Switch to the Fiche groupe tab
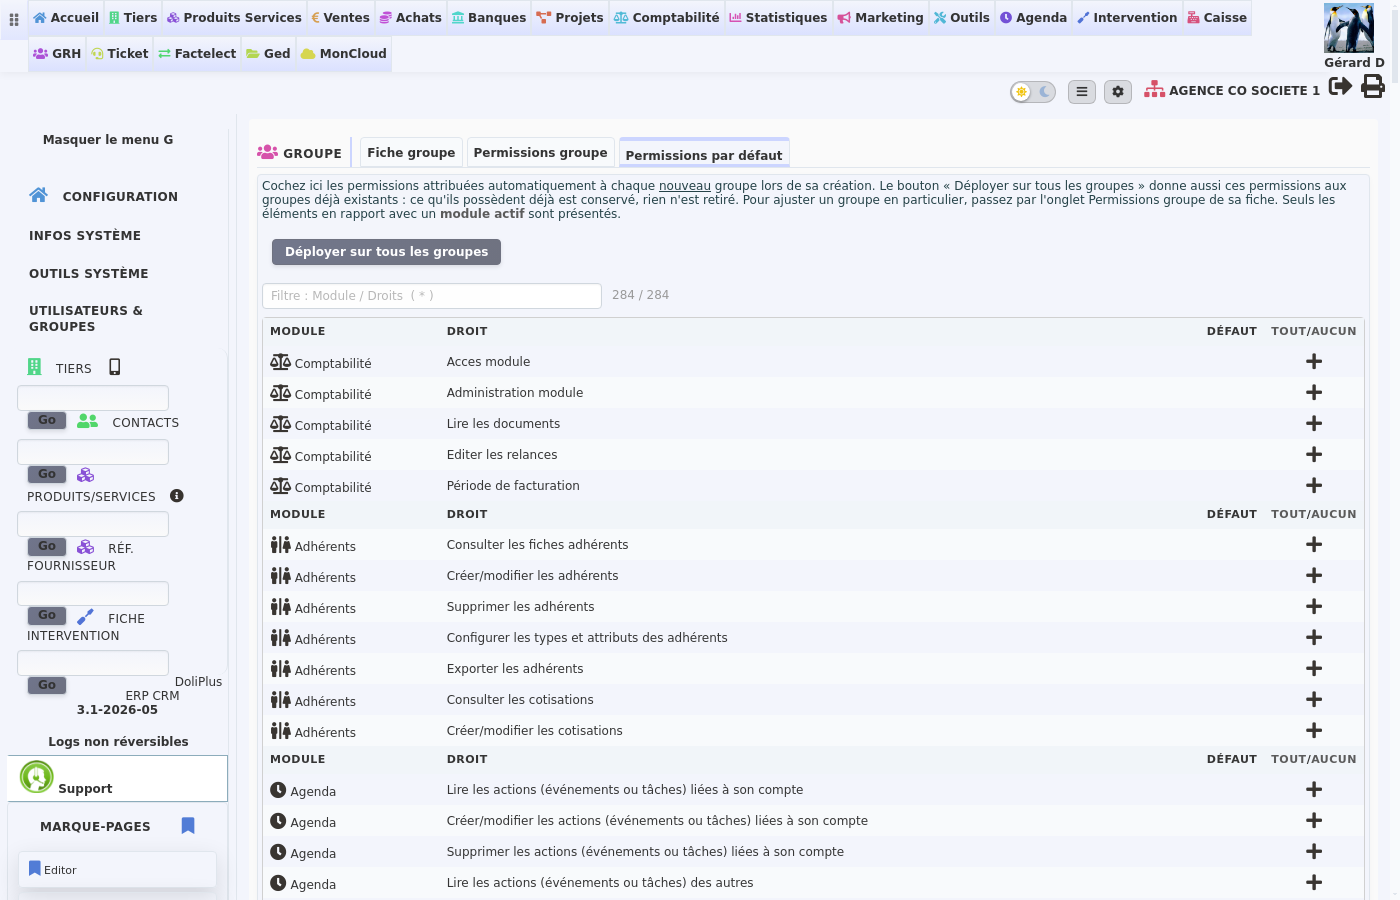1400x900 pixels. (411, 152)
